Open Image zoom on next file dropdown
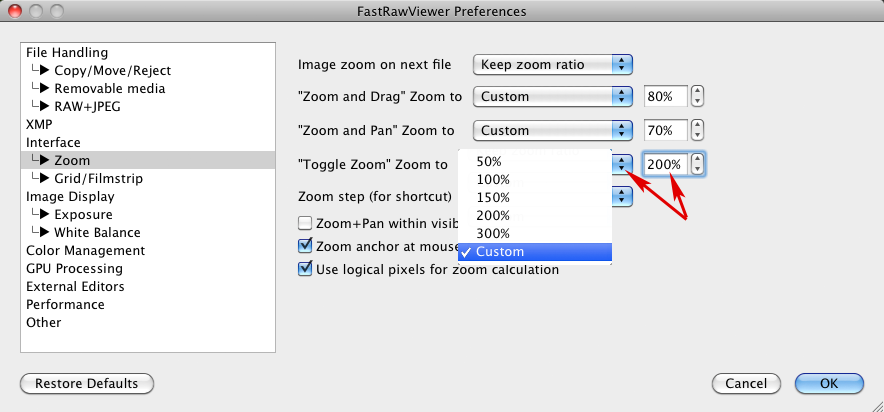Screen dimensions: 884x412 point(553,65)
